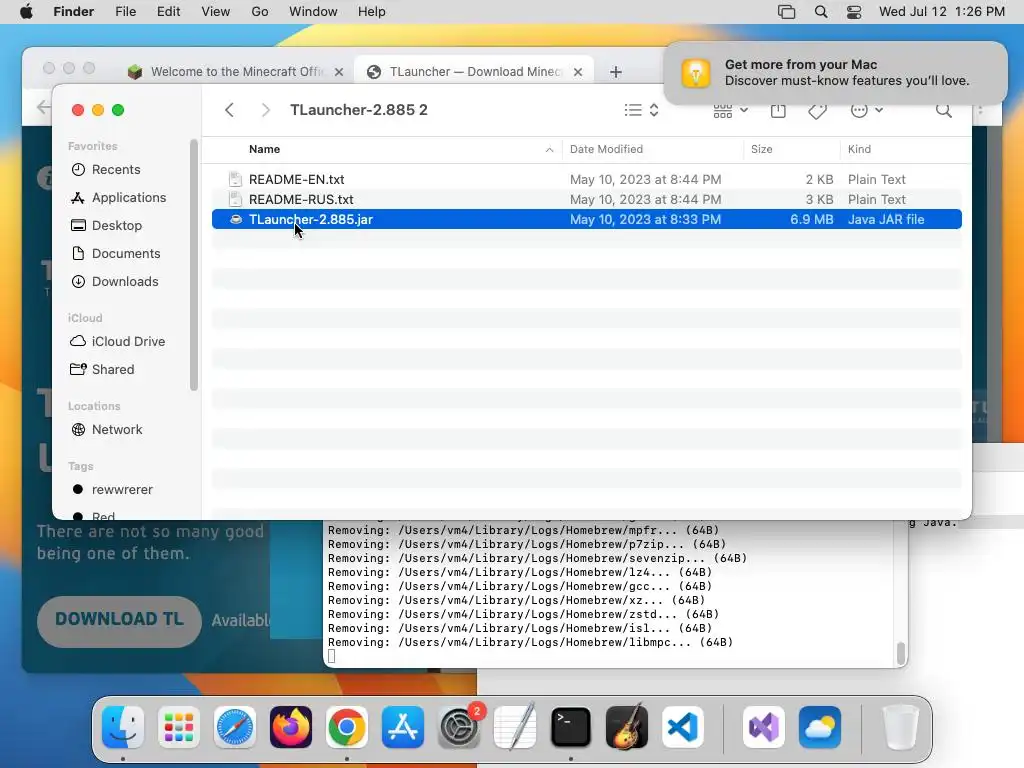Viewport: 1024px width, 768px height.
Task: Open Visual Studio Code from Dock
Action: click(682, 727)
